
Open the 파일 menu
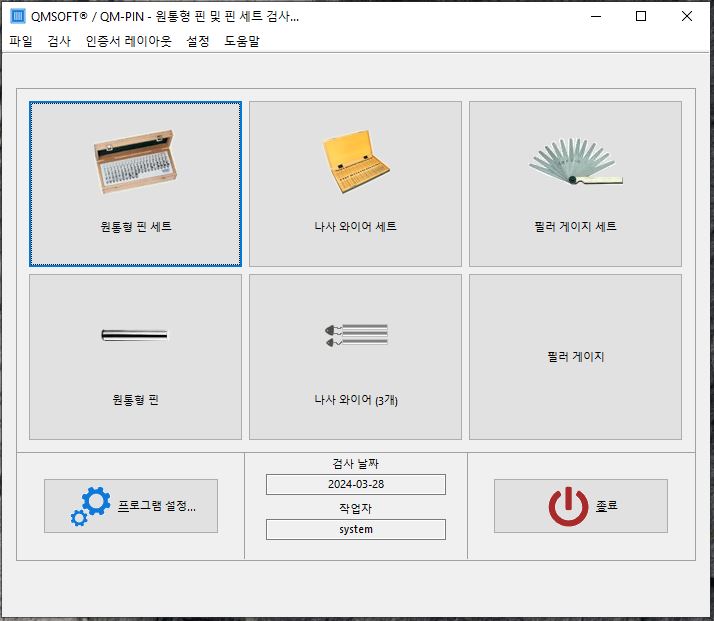(x=21, y=41)
